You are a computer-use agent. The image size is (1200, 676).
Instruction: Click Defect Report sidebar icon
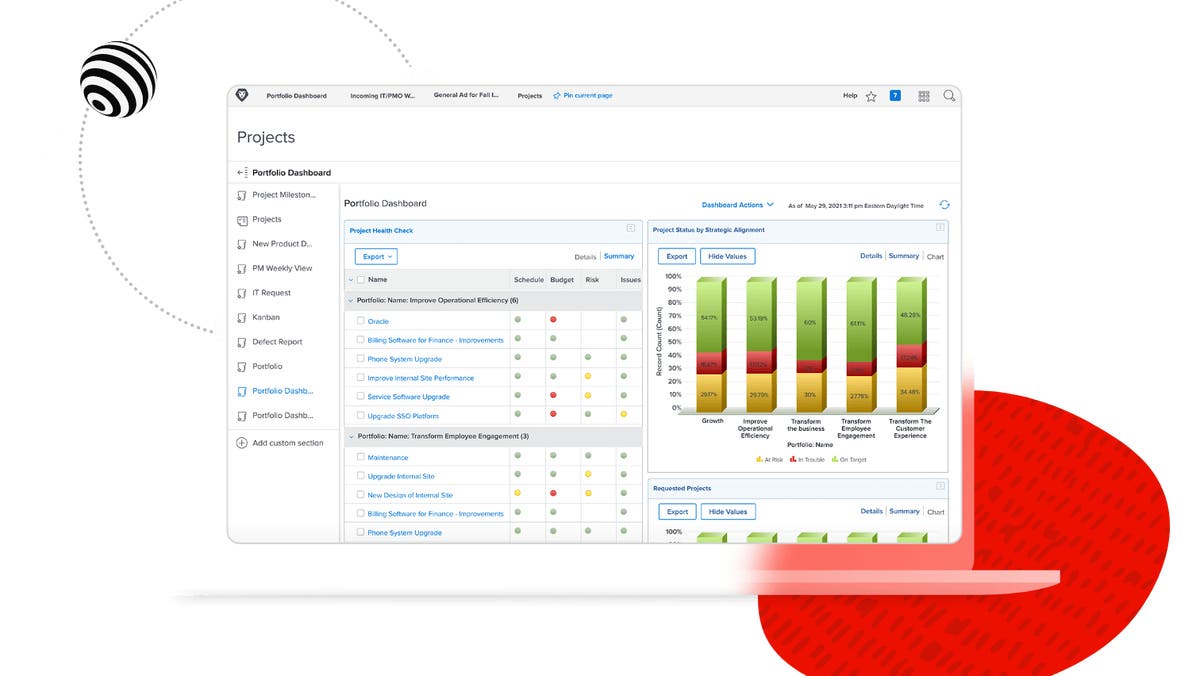[x=242, y=342]
